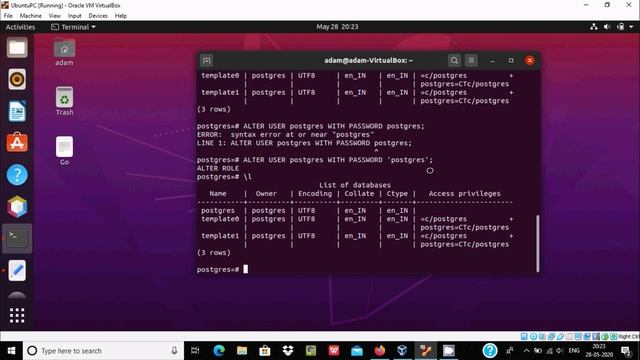This screenshot has height=360, width=640.
Task: Open the terminal hamburger menu
Action: [471, 60]
